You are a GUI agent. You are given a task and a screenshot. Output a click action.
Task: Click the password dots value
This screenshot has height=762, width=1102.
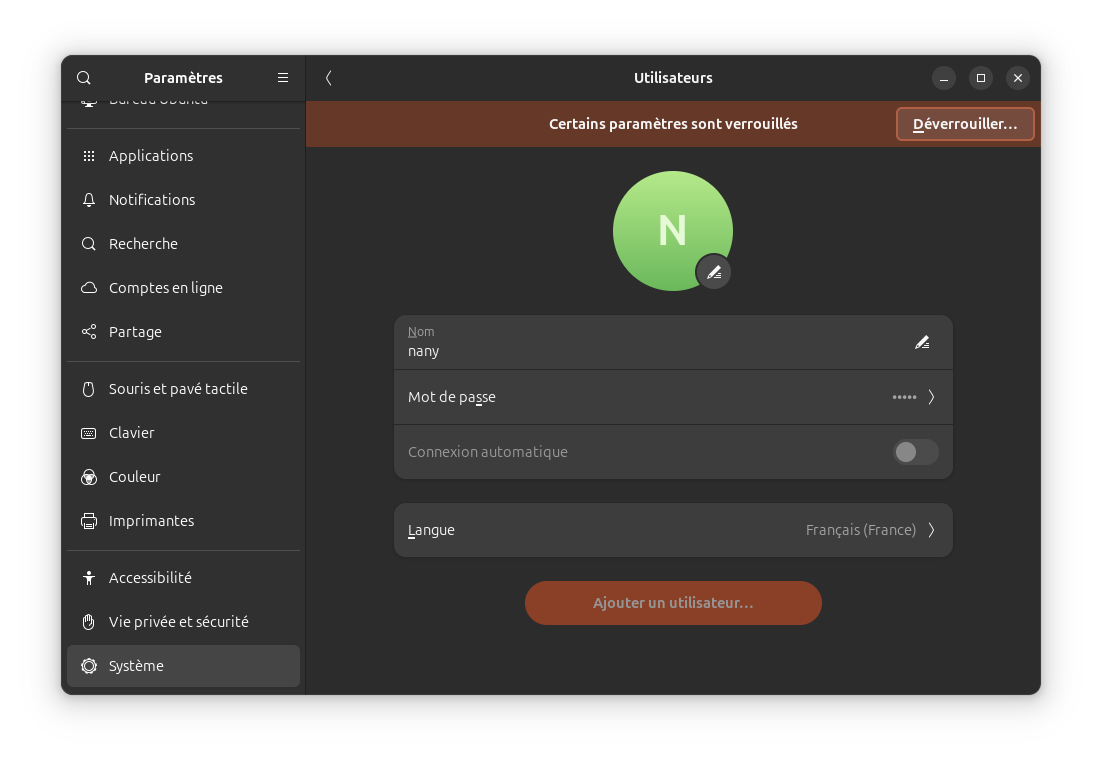point(905,397)
